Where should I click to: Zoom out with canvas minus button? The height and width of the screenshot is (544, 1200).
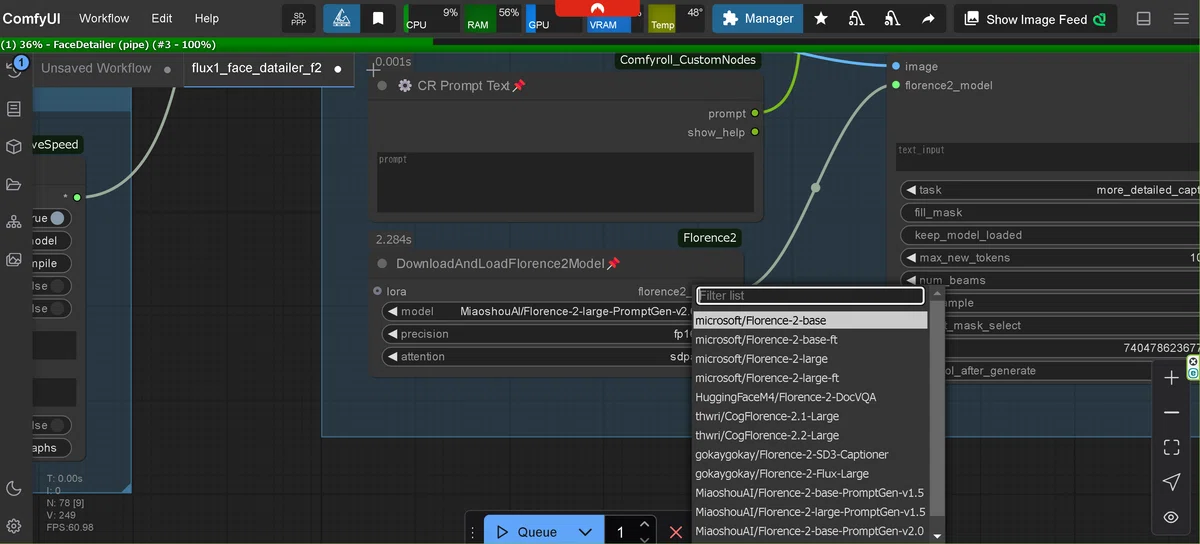coord(1172,412)
